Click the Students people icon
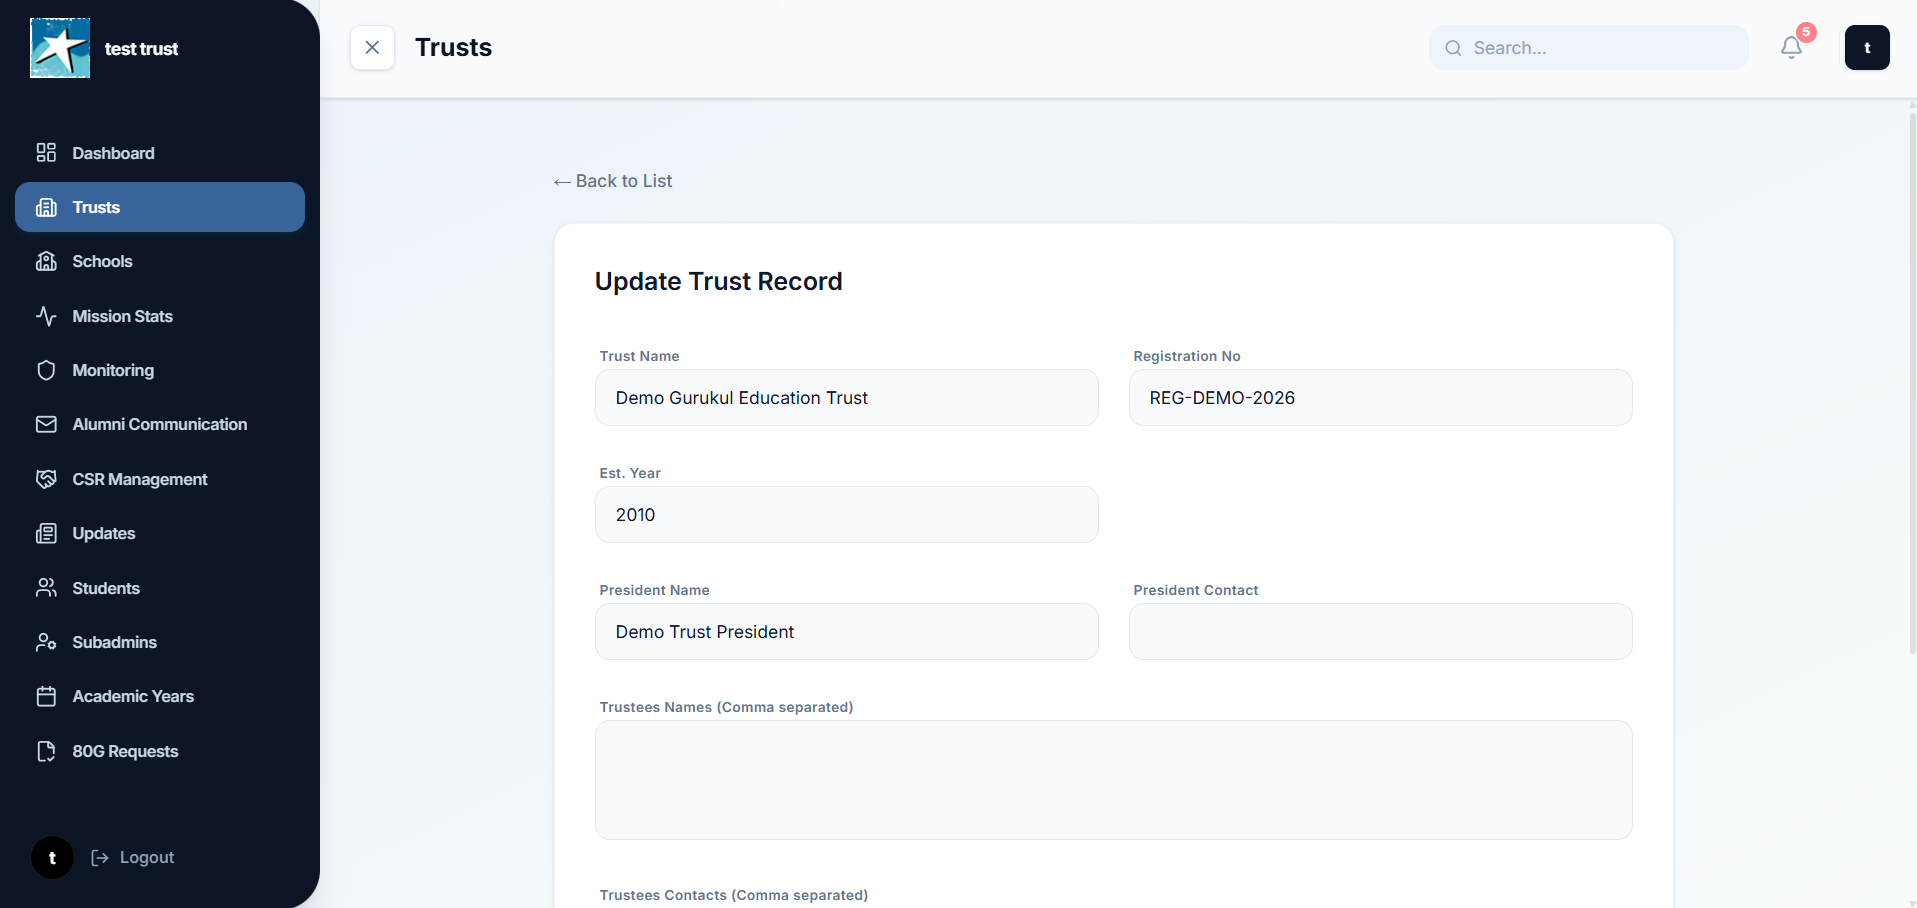Image resolution: width=1917 pixels, height=908 pixels. [x=46, y=587]
